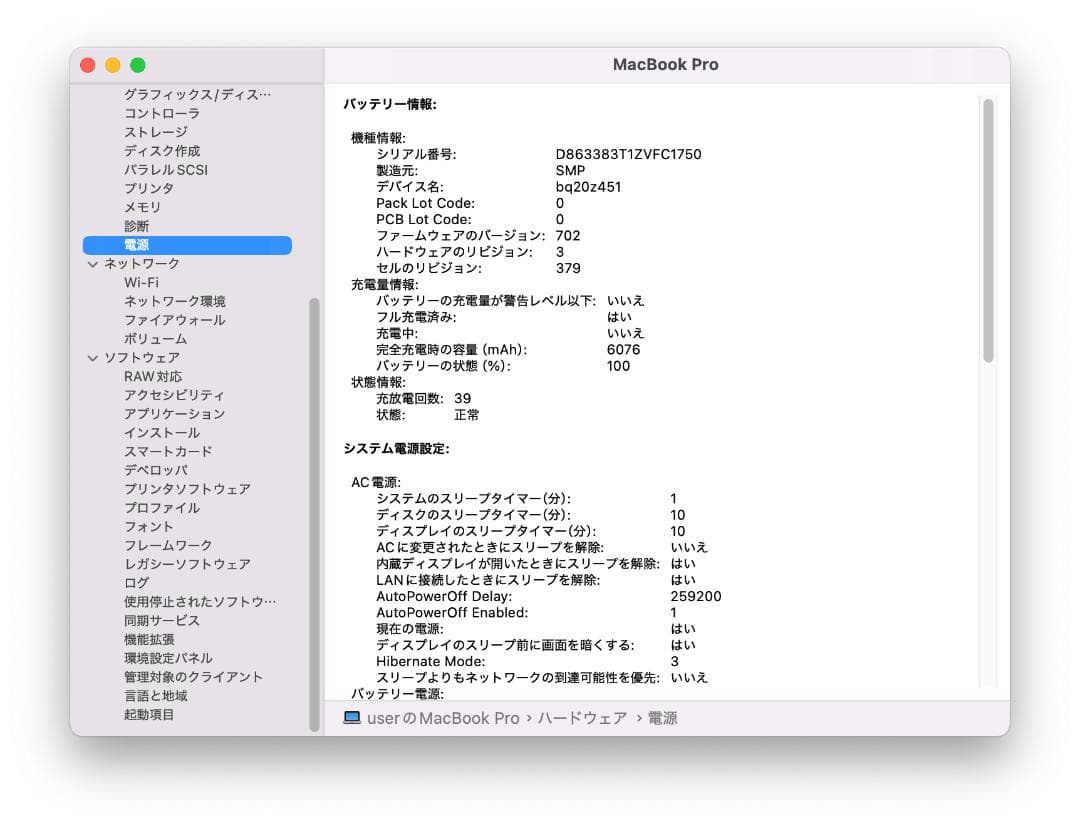Select ファイアウォール in sidebar
Image resolution: width=1080 pixels, height=829 pixels.
point(174,320)
